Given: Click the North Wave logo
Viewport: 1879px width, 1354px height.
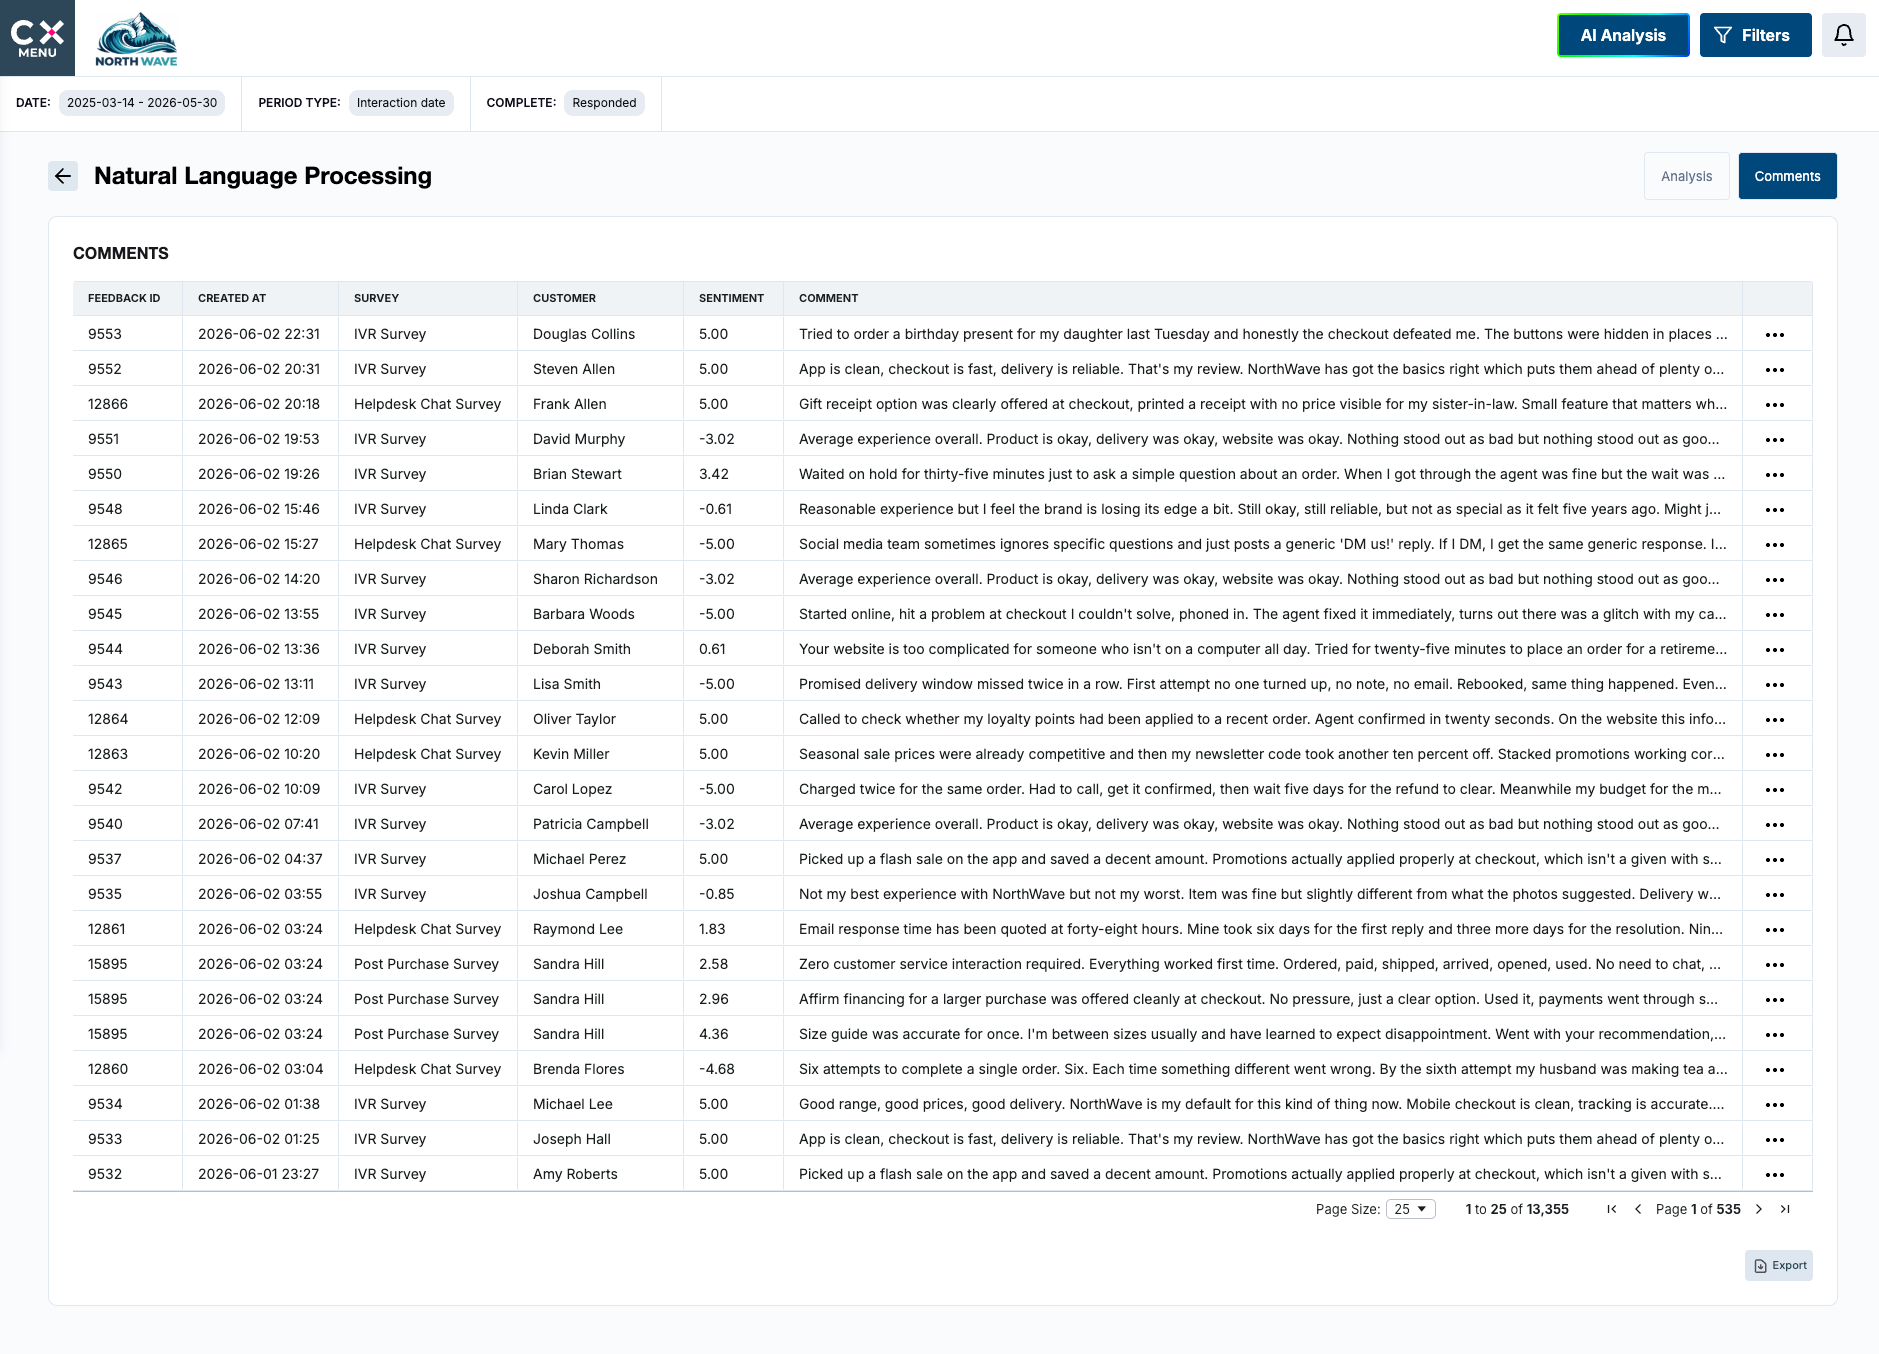Looking at the screenshot, I should tap(136, 39).
